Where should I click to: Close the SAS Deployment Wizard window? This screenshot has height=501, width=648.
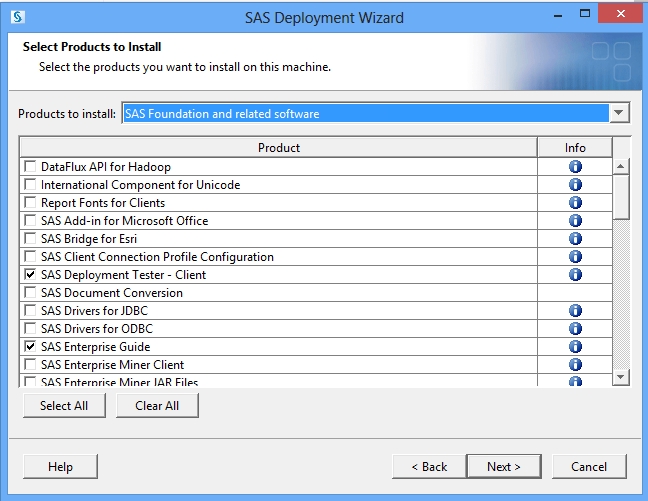(621, 14)
